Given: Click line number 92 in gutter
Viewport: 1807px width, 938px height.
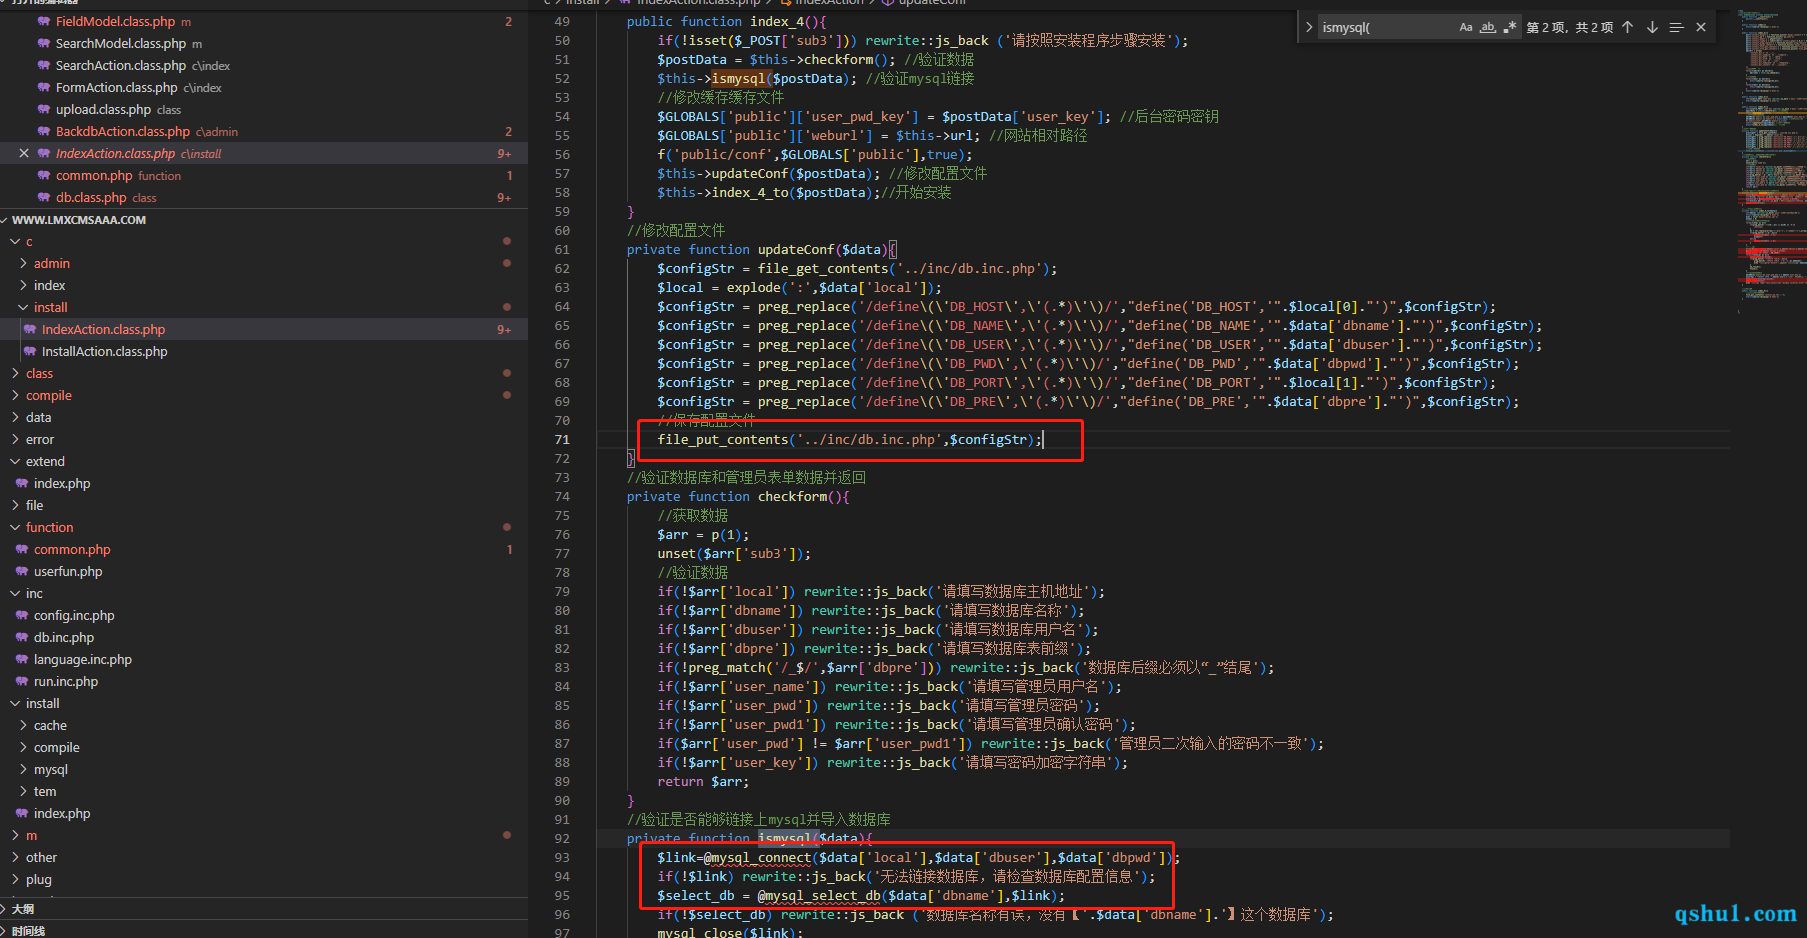Looking at the screenshot, I should pyautogui.click(x=562, y=838).
